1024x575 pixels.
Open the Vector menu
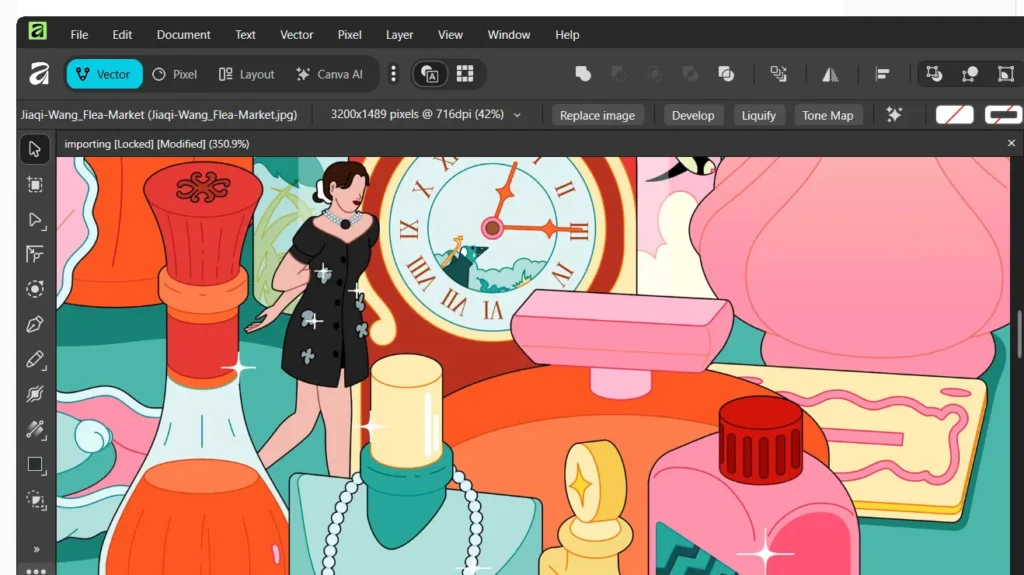(296, 35)
